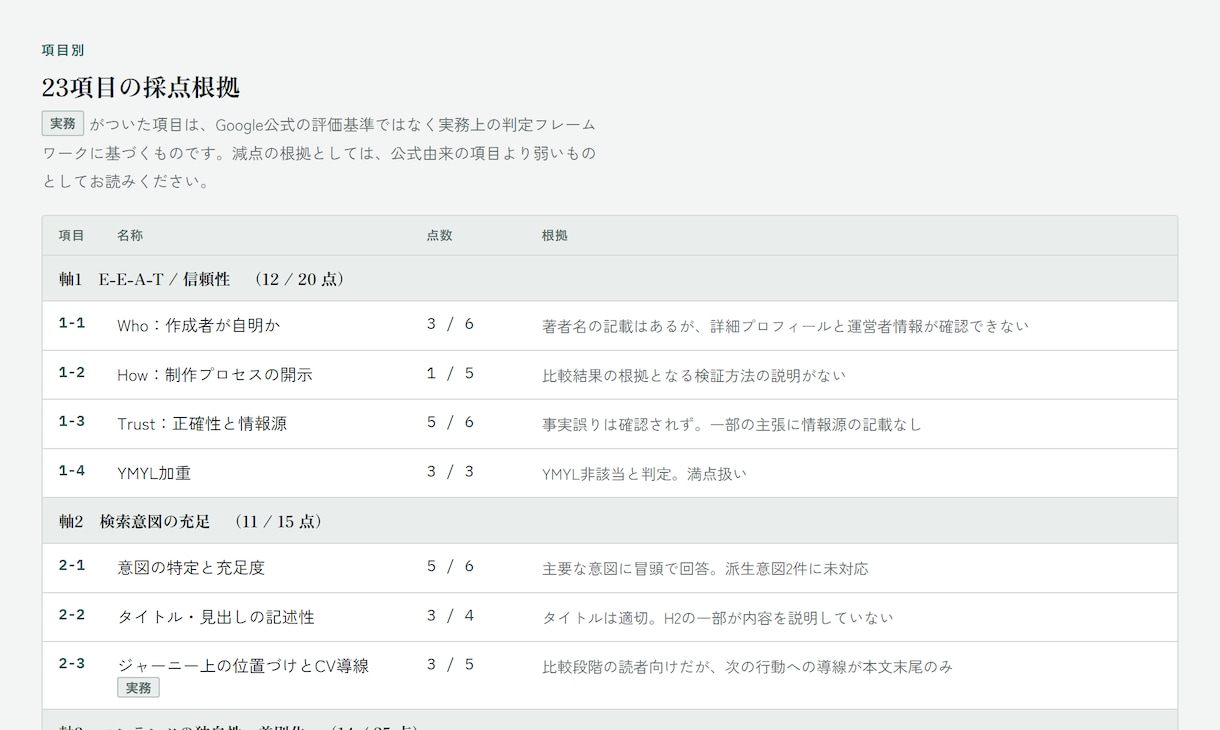1220x730 pixels.
Task: Click the rationale 事実誤りは確認されず
Action: tap(732, 424)
